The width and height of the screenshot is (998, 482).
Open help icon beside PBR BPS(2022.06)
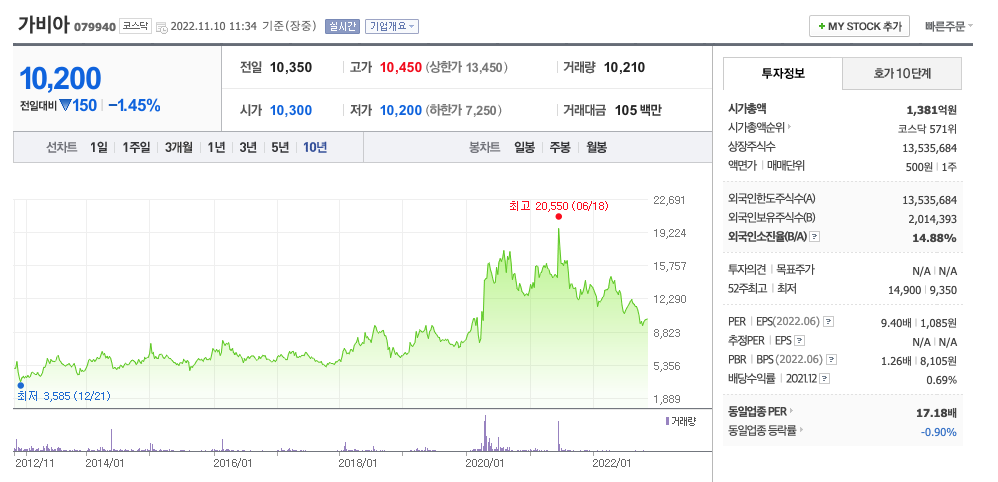coord(831,360)
